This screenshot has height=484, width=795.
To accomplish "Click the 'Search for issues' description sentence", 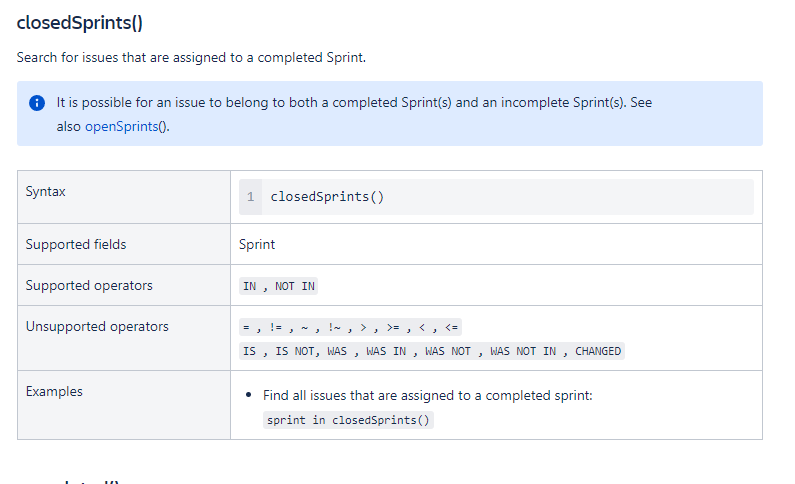I will coord(191,57).
